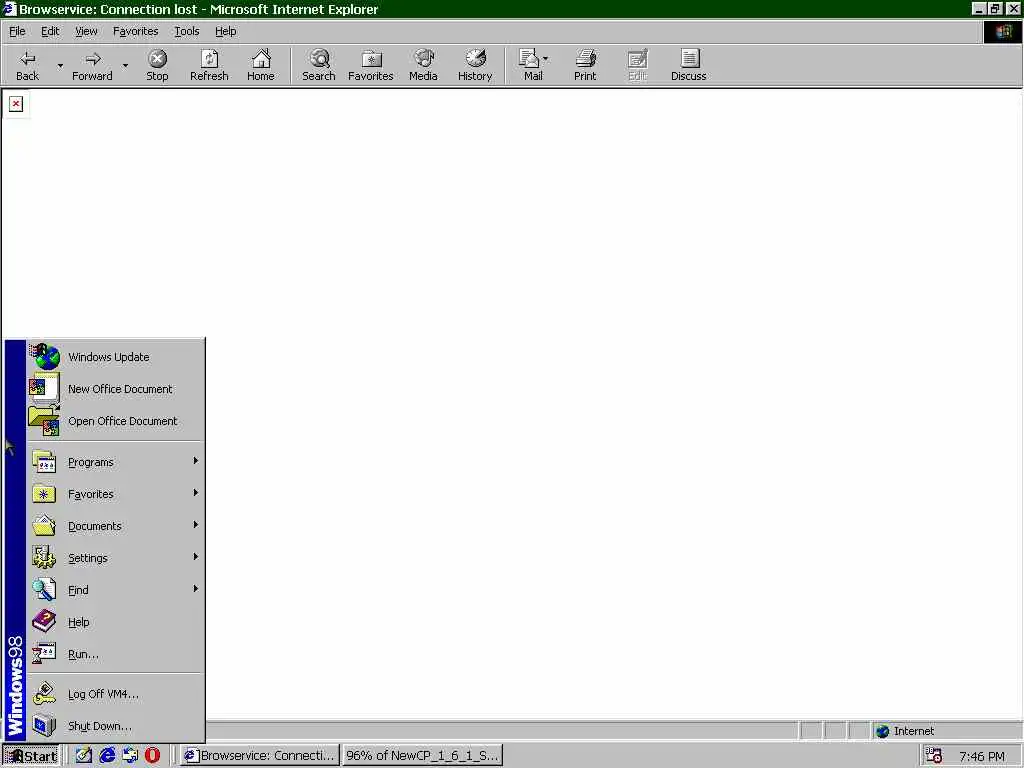The width and height of the screenshot is (1024, 768).
Task: Open the Edit menu
Action: click(50, 31)
